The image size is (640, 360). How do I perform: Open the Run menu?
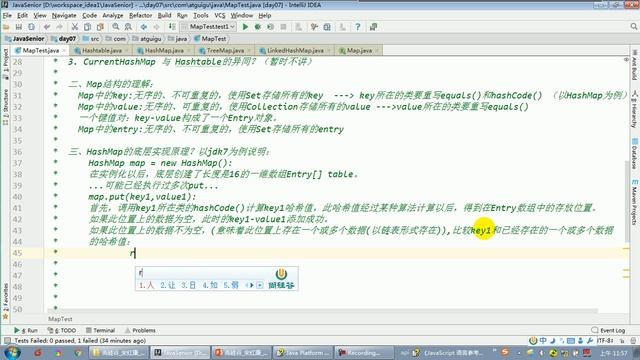click(x=182, y=16)
